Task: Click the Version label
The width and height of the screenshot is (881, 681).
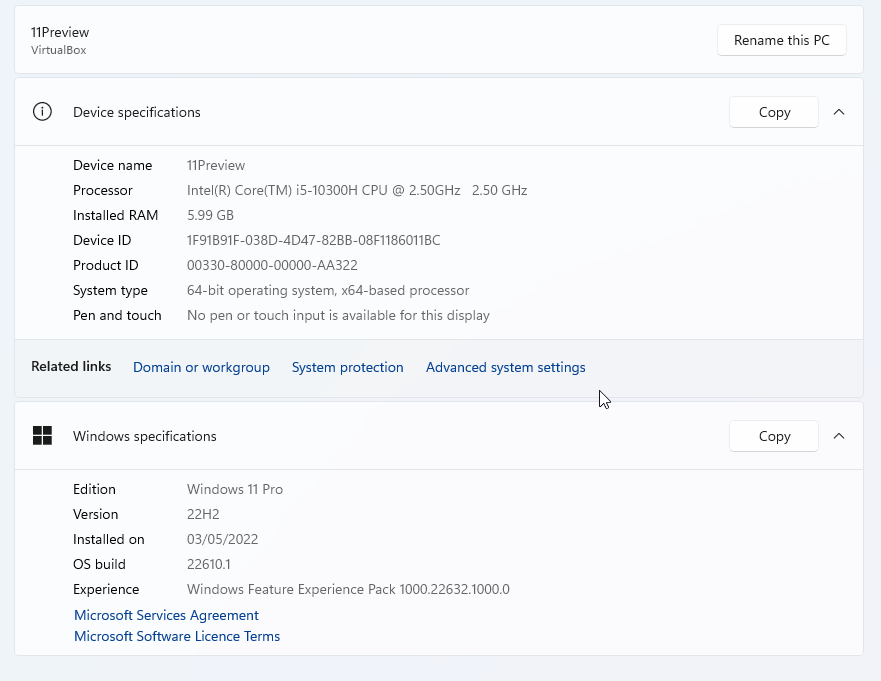Action: [x=96, y=514]
